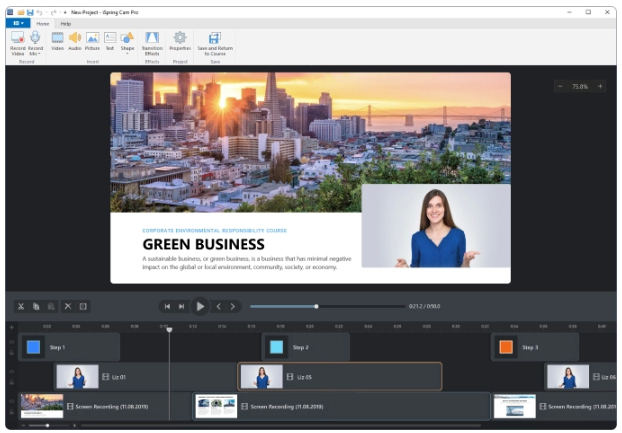Open the quick access toolbar customize arrow
This screenshot has width=622, height=433.
tap(65, 12)
